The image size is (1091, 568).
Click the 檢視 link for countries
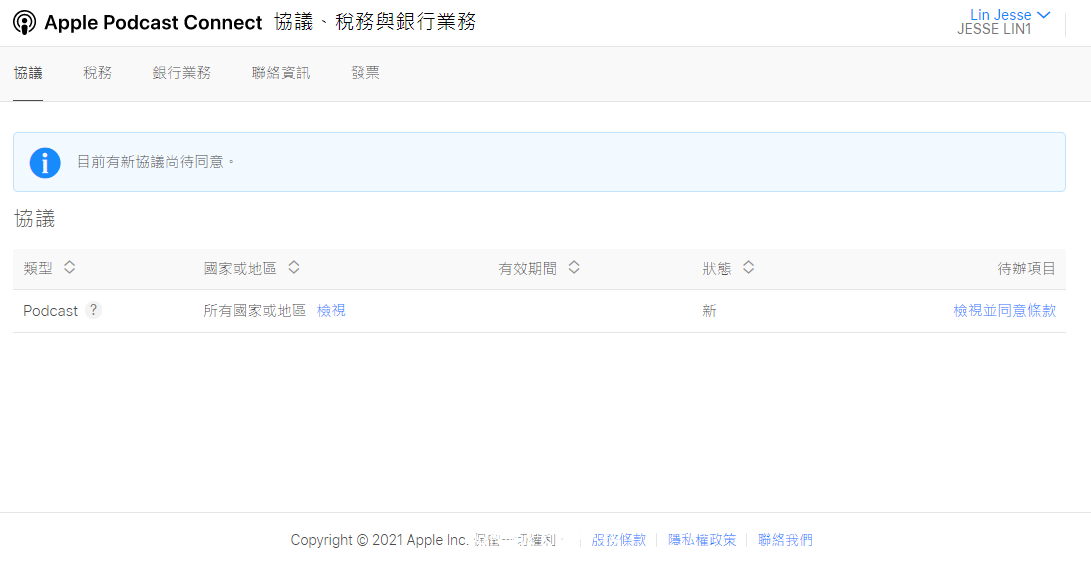click(x=331, y=310)
